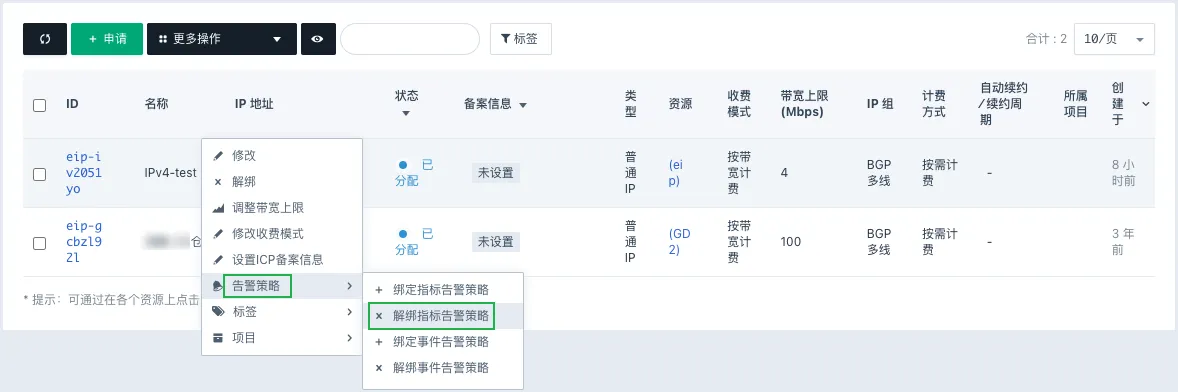The image size is (1178, 392).
Task: Click sort chevron next to 创建于
Action: coord(1146,104)
